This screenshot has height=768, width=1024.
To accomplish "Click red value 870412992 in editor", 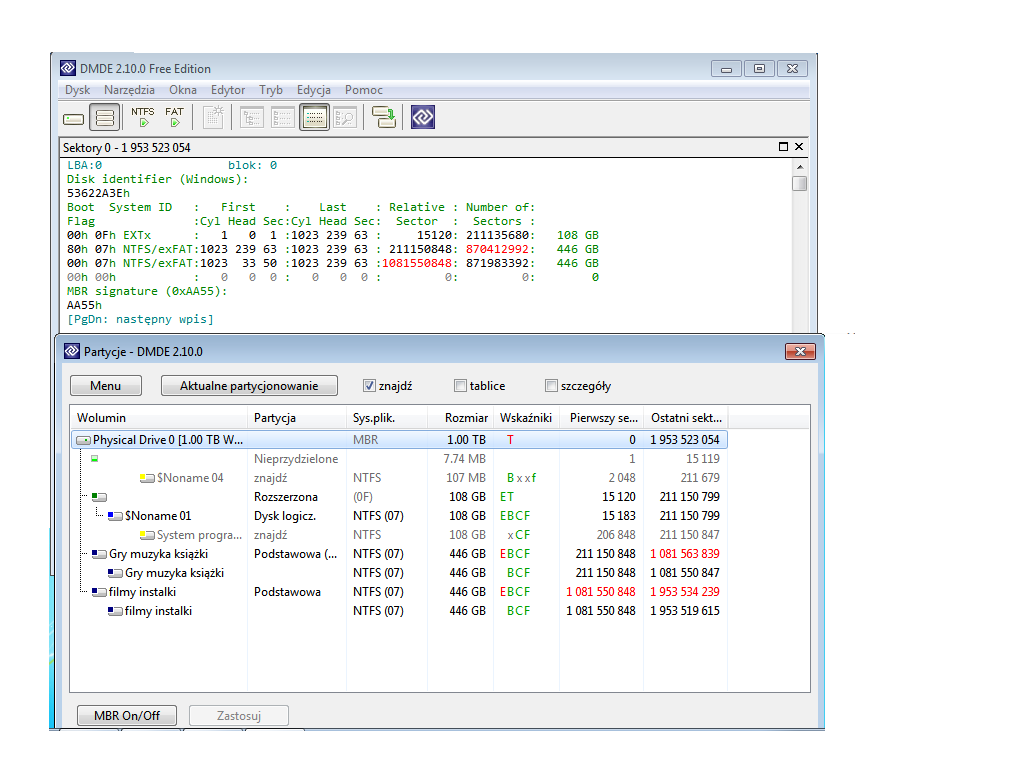I will click(498, 249).
